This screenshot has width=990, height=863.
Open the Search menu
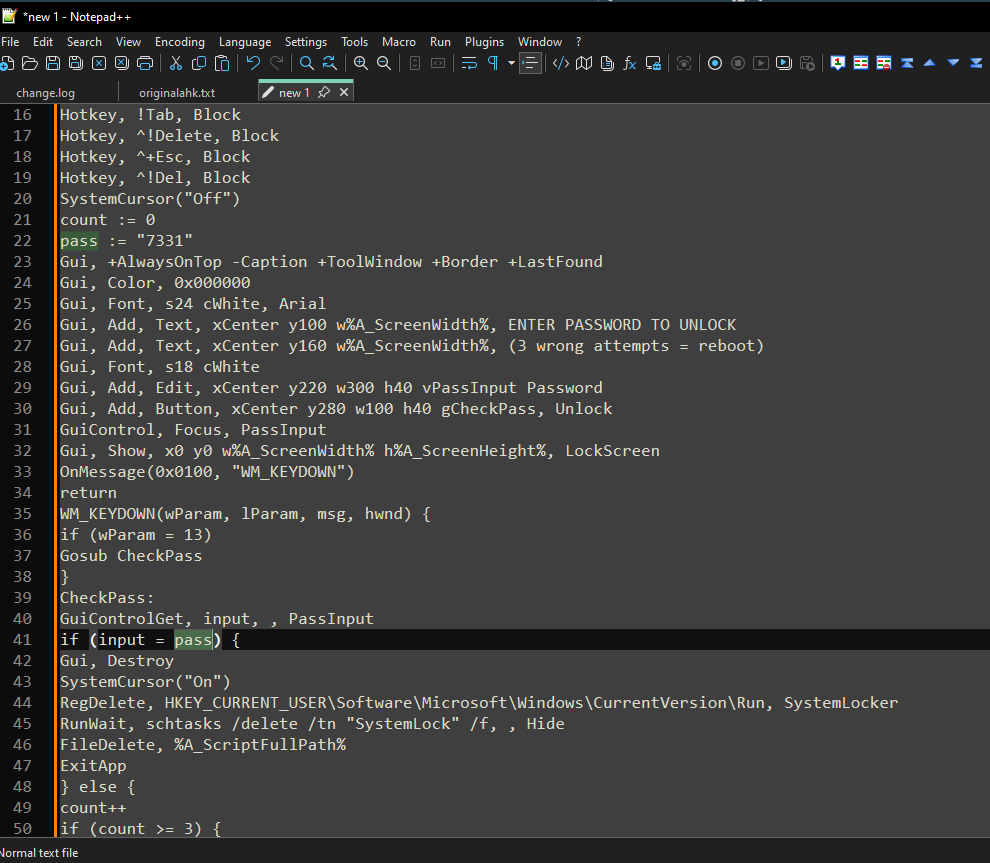click(84, 42)
